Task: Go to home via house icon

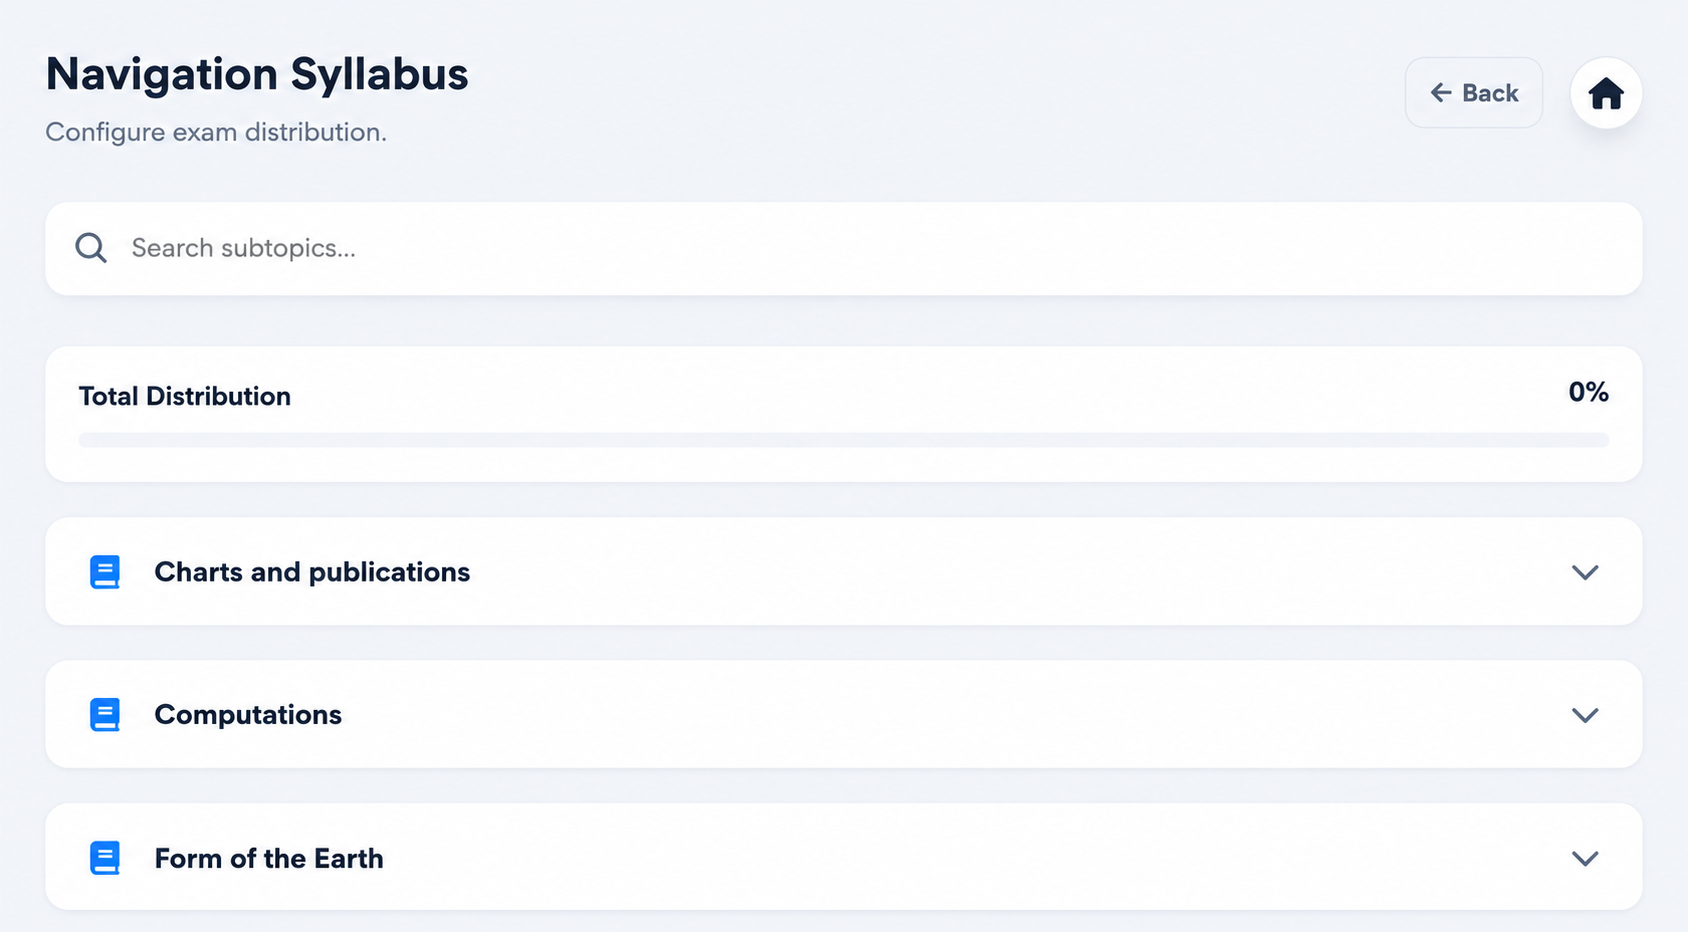Action: point(1606,93)
